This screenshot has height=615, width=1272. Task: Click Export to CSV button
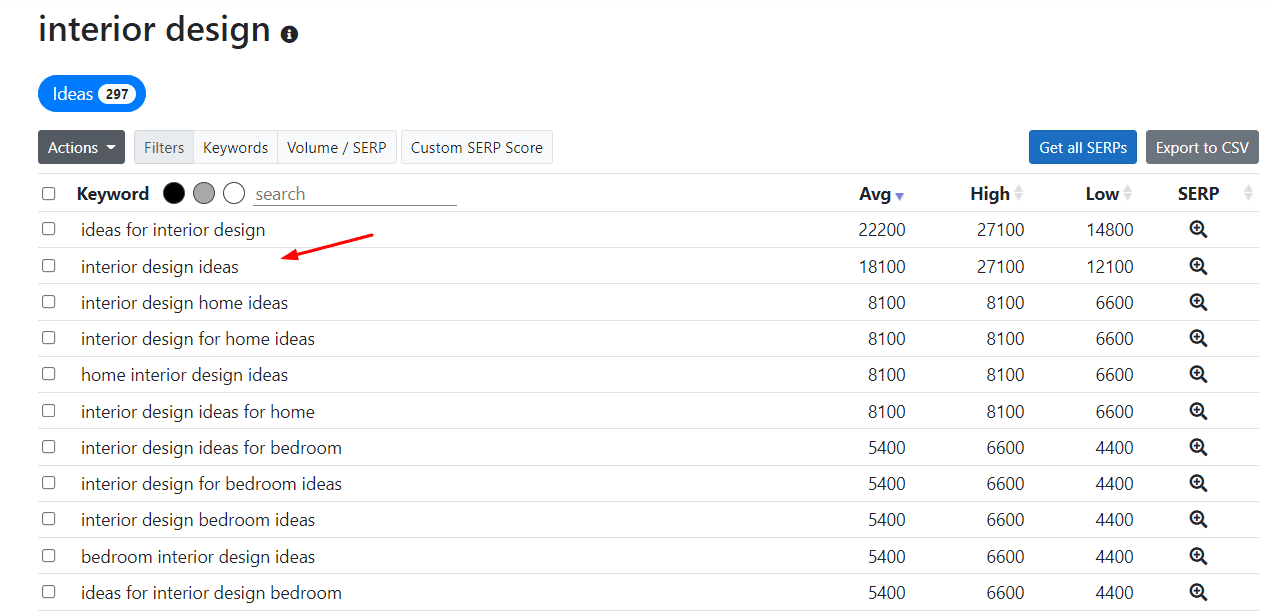(1202, 147)
